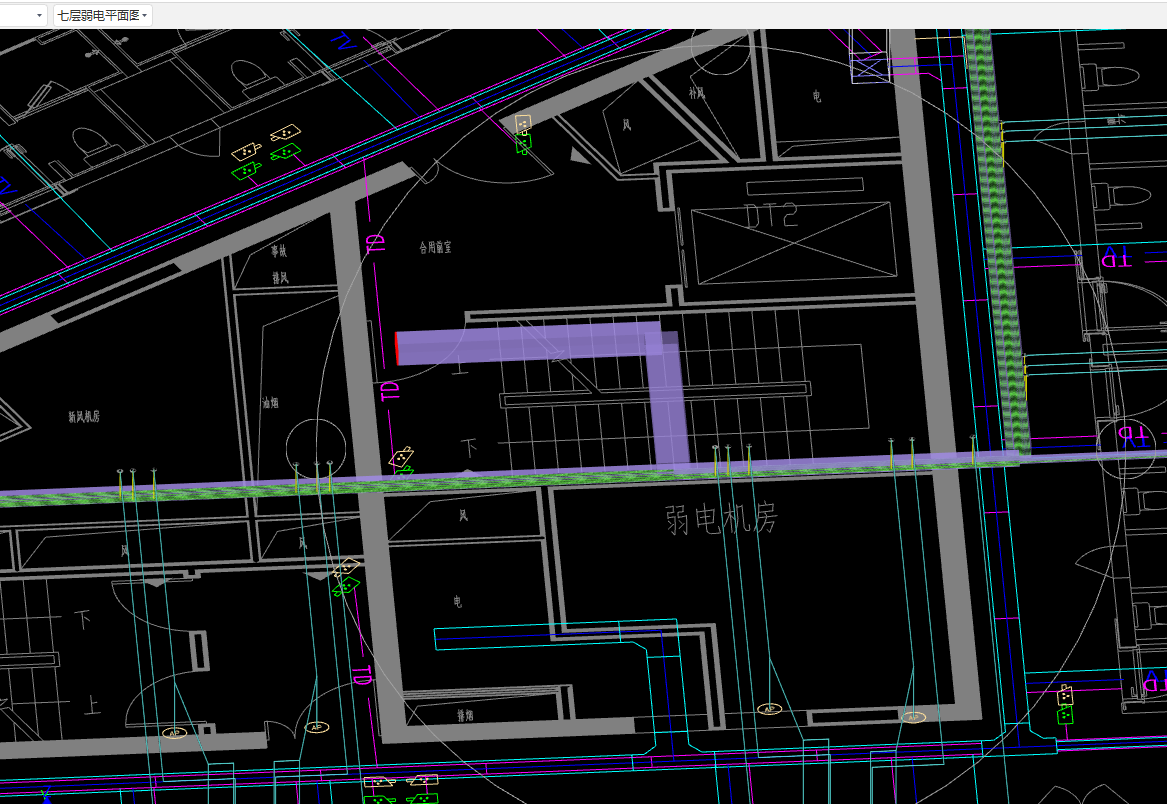1167x804 pixels.
Task: Click the 排烟 label below the 电 room
Action: click(466, 715)
